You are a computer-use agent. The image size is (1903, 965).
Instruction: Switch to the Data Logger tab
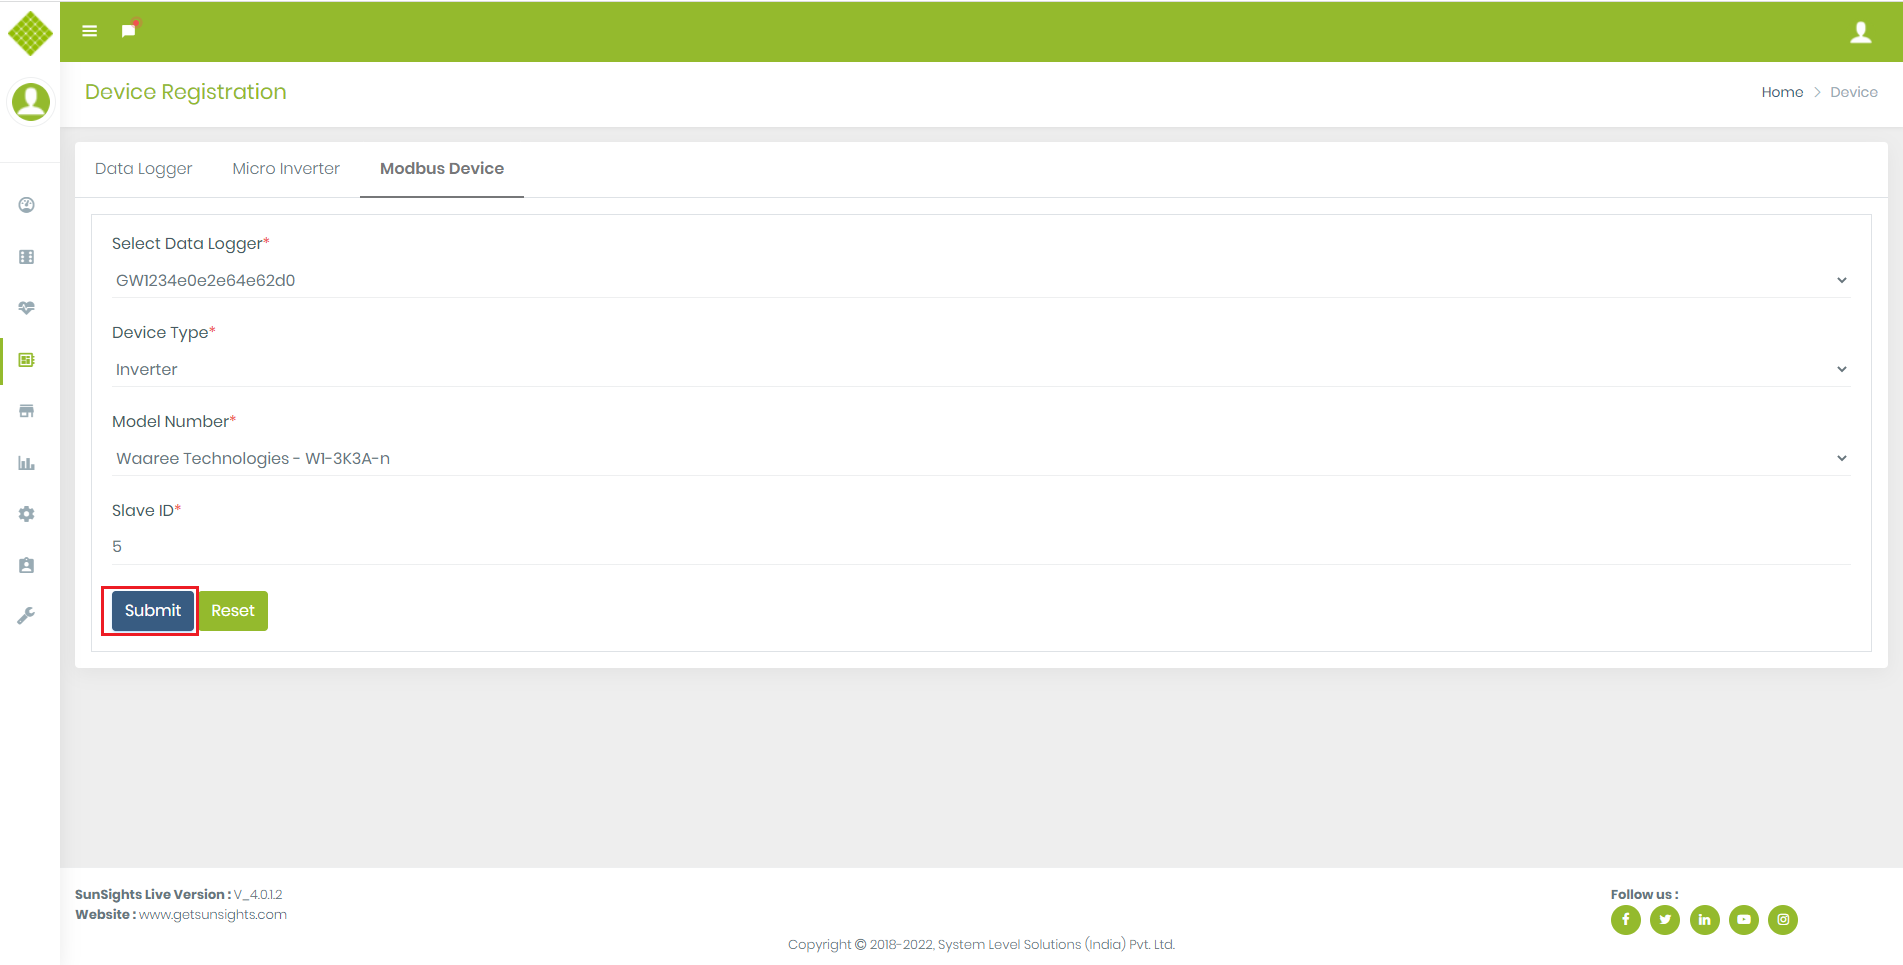pyautogui.click(x=143, y=169)
